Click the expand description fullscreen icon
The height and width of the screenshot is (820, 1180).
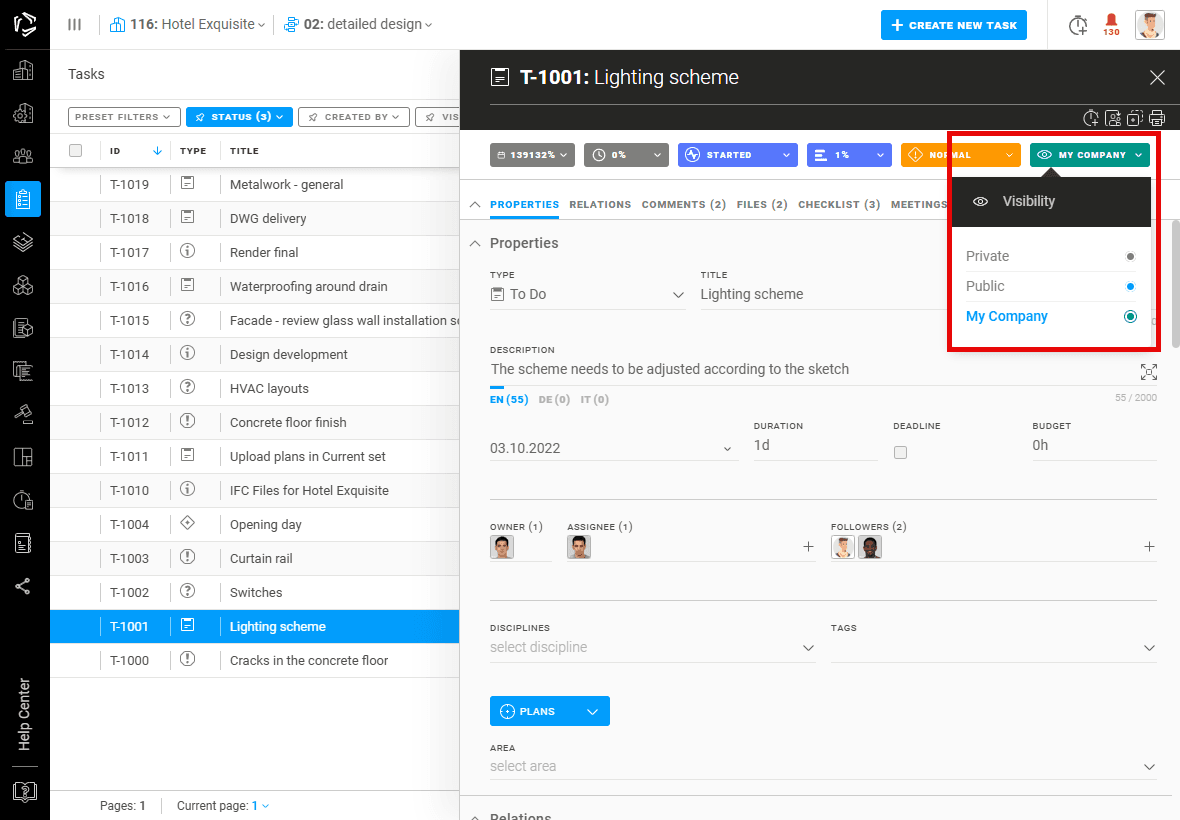point(1148,372)
